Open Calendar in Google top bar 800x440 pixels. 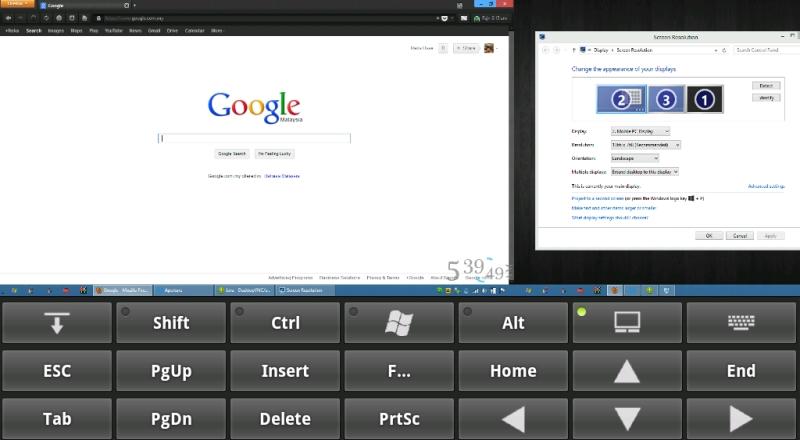pyautogui.click(x=194, y=31)
